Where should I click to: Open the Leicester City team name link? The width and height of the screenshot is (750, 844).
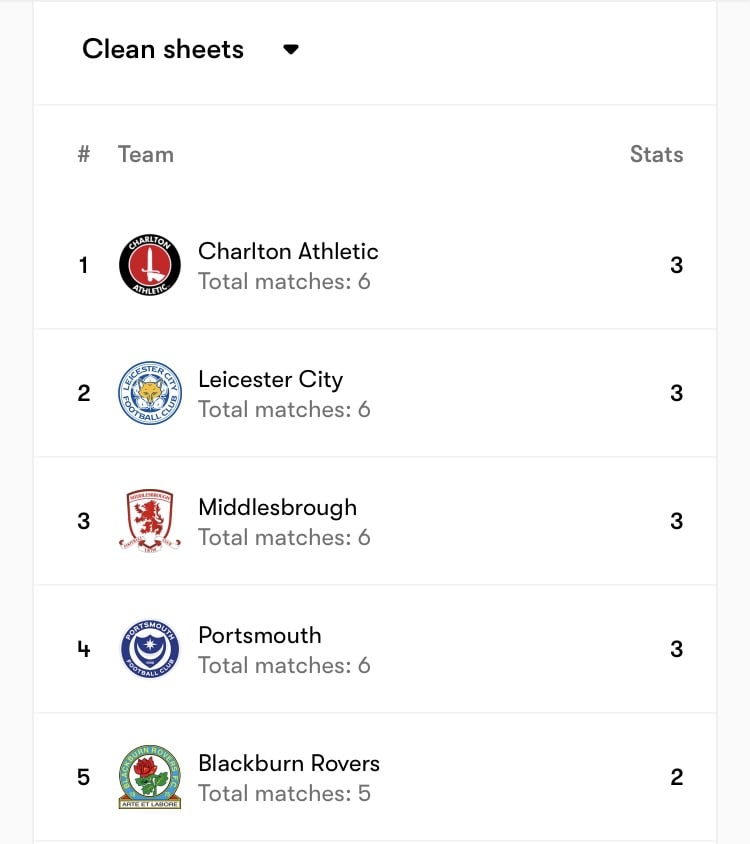point(270,380)
